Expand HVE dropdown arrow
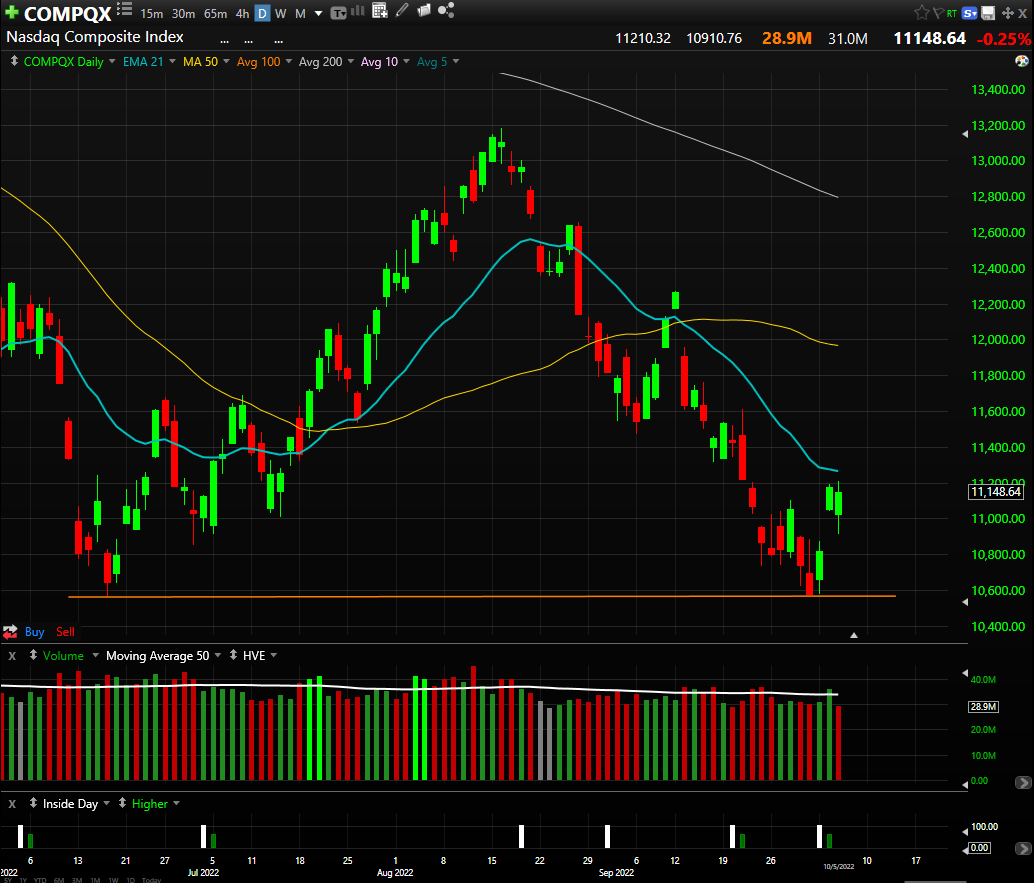This screenshot has width=1034, height=883. coord(274,655)
